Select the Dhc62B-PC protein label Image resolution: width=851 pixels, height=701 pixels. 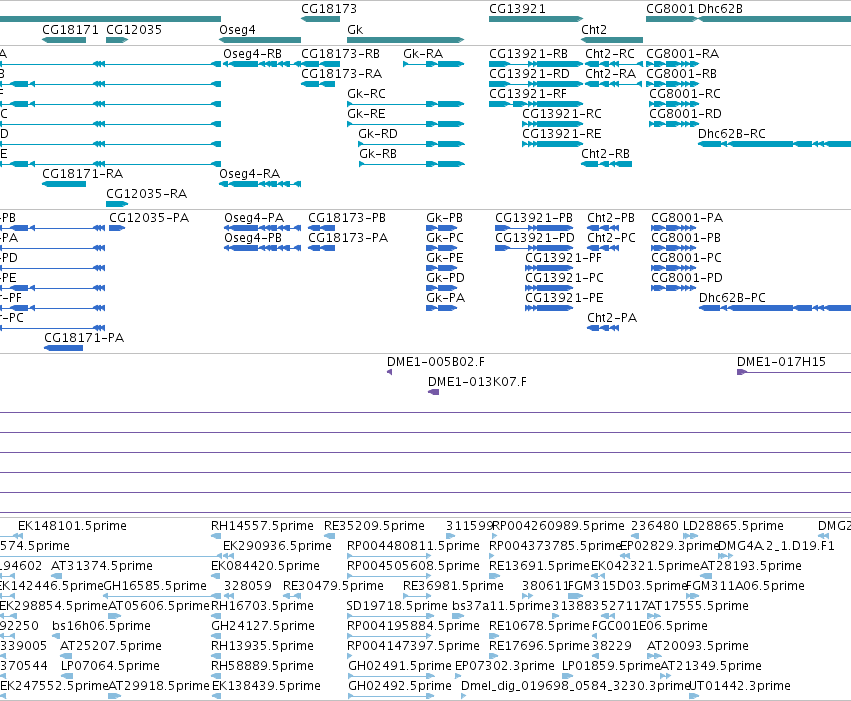(732, 298)
